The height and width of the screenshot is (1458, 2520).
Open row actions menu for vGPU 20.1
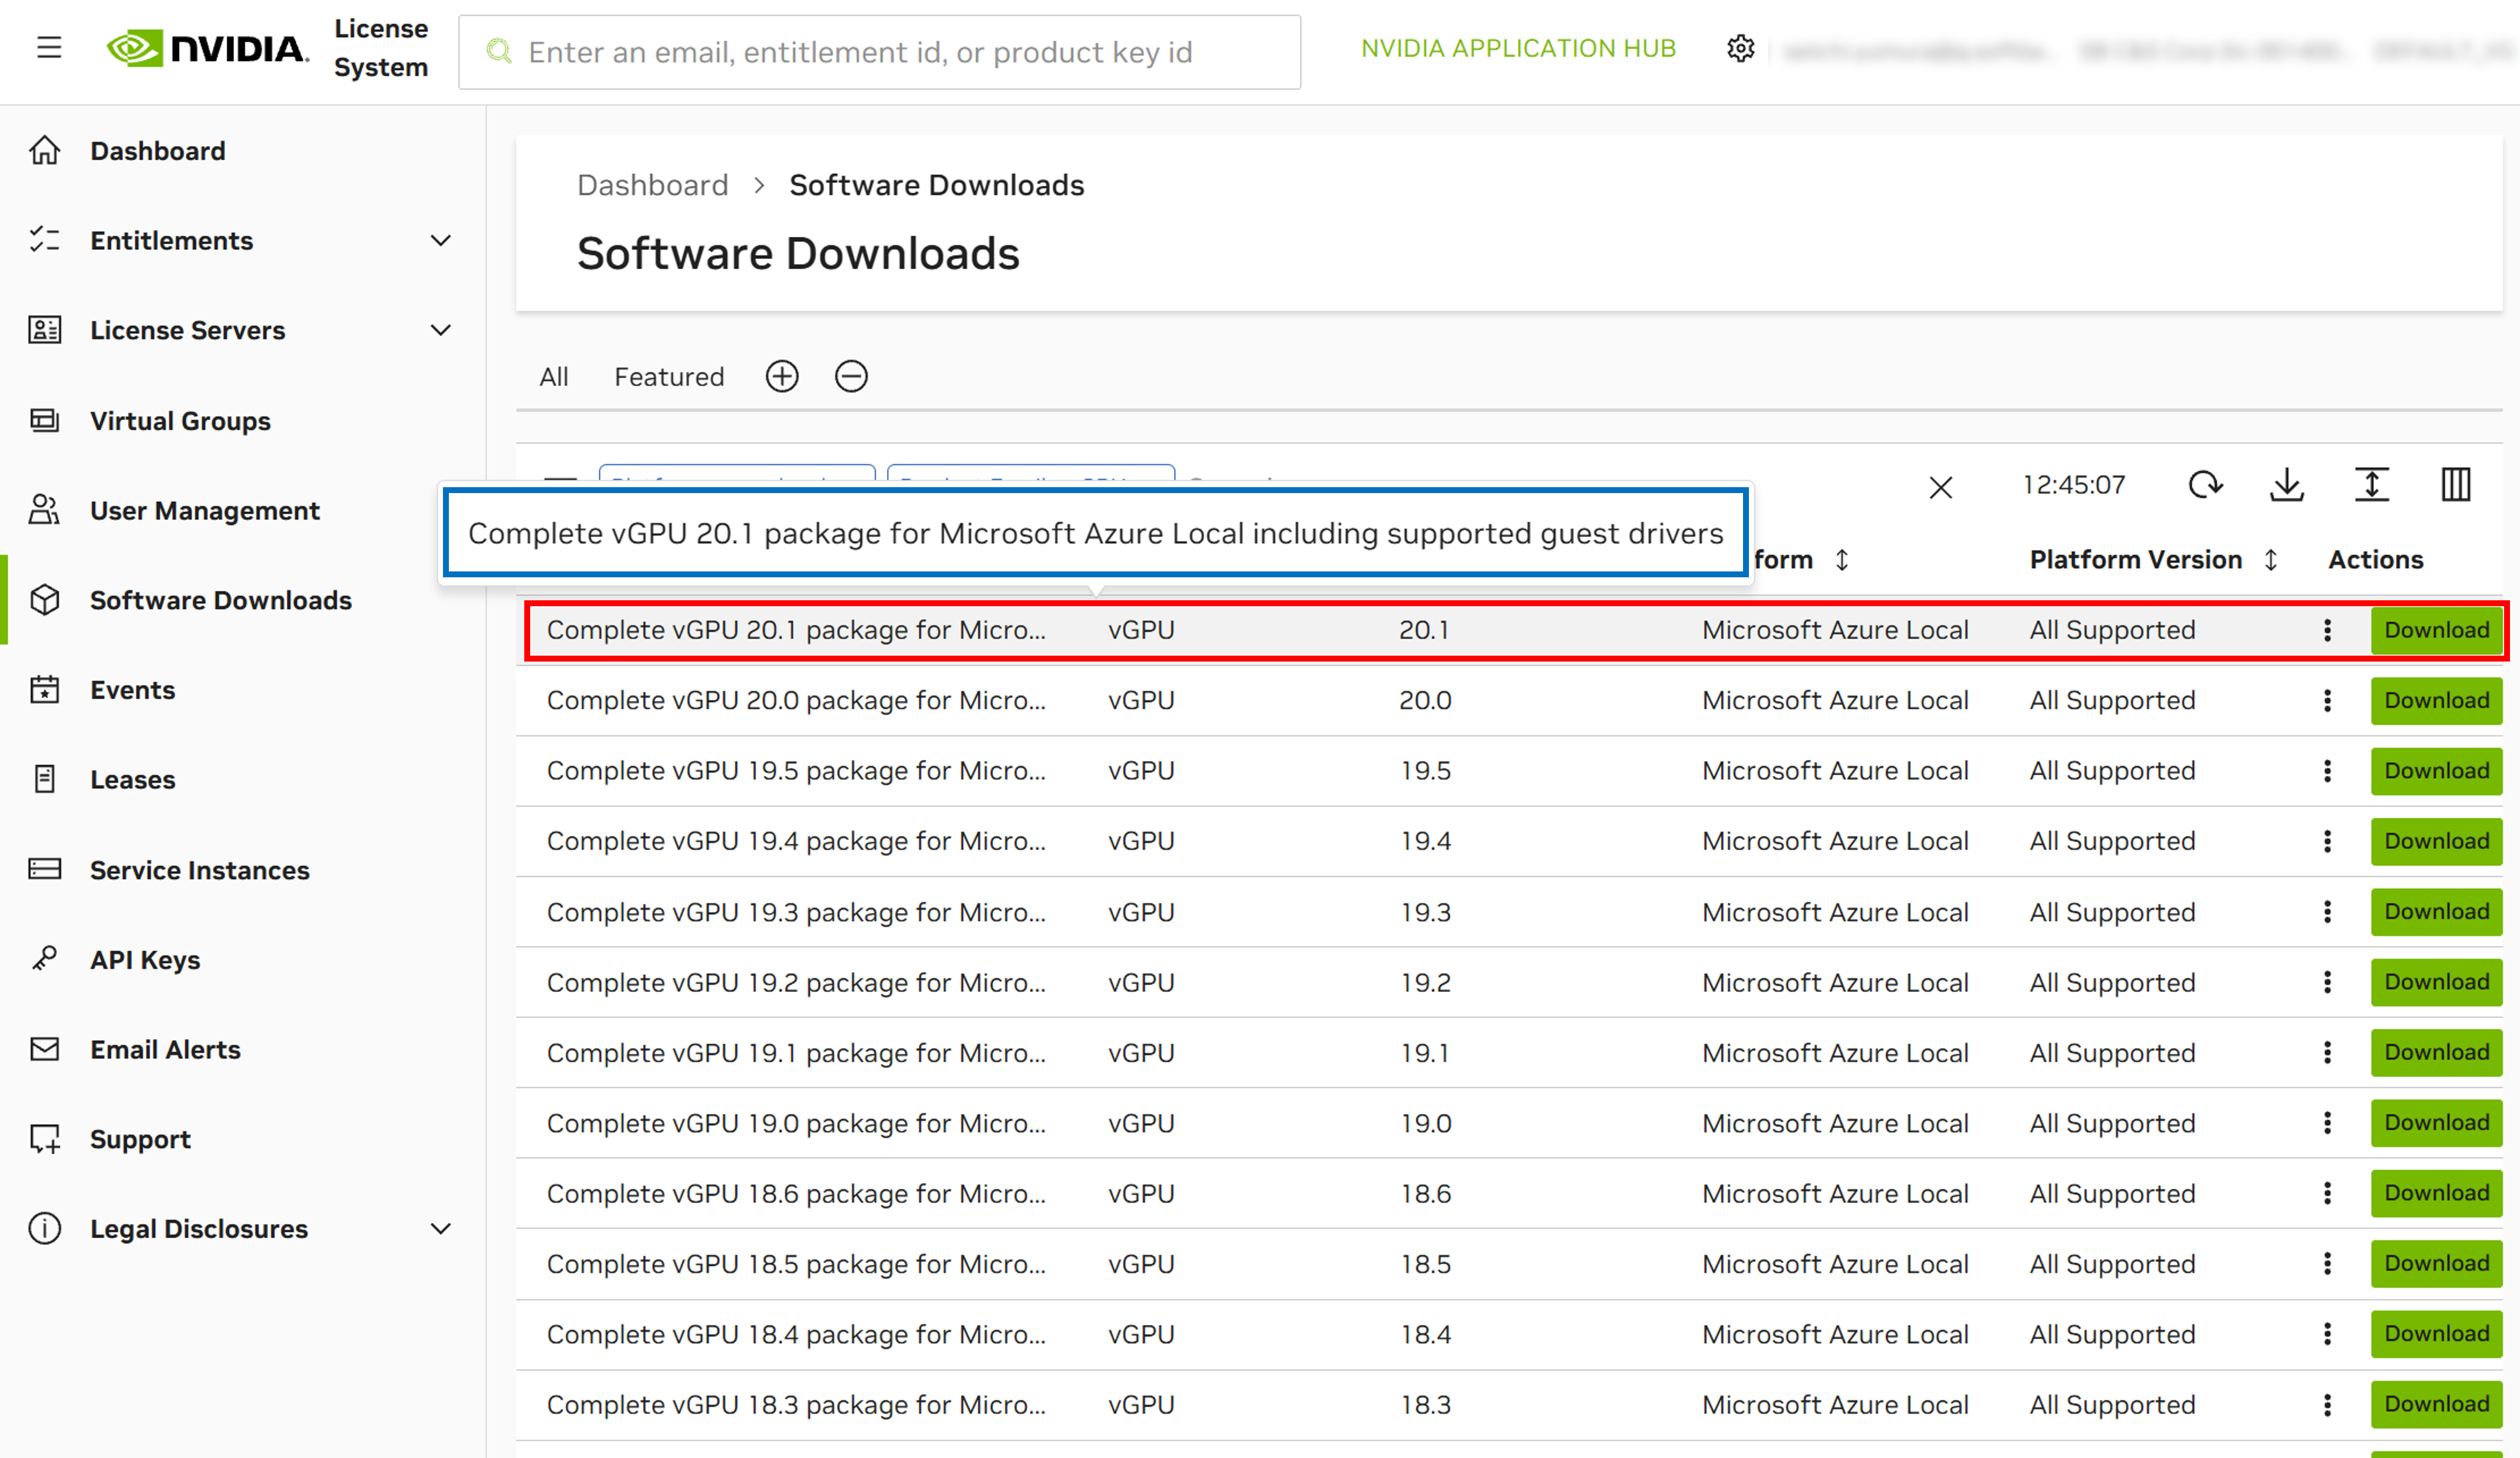[x=2328, y=630]
